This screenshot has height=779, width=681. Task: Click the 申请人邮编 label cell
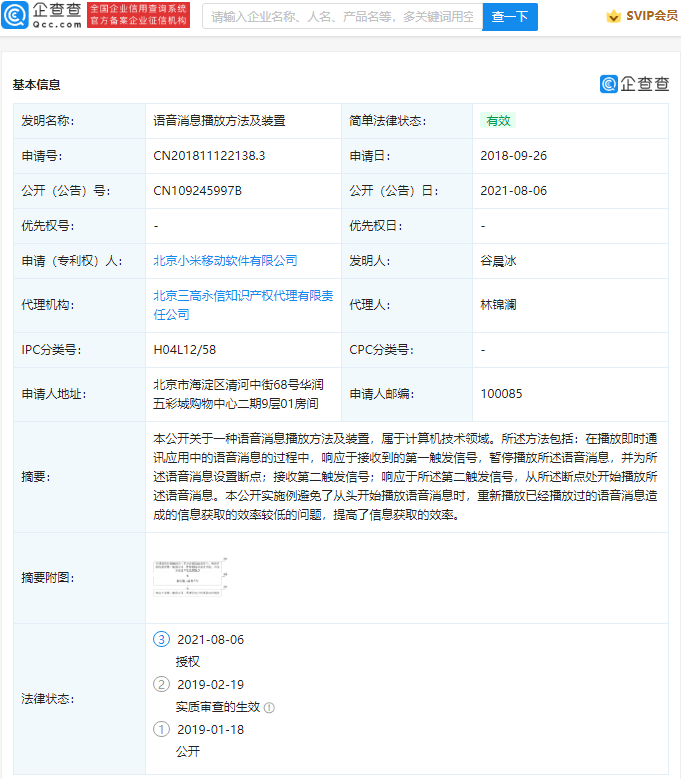click(407, 394)
